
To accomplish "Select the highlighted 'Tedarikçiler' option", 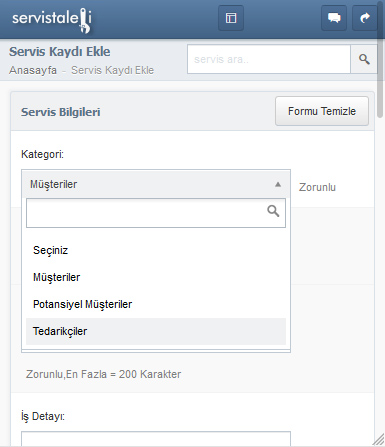I will [156, 331].
